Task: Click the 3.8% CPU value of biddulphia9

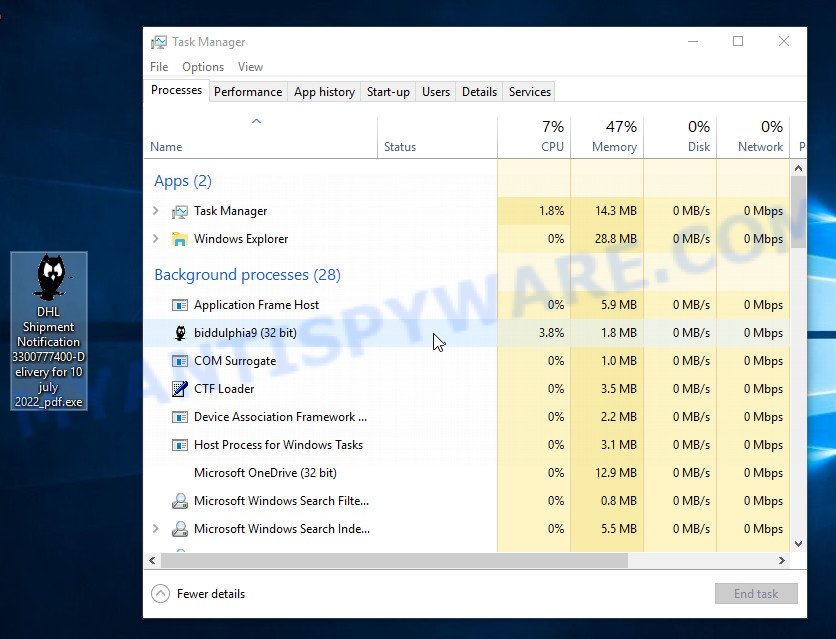Action: click(x=551, y=333)
